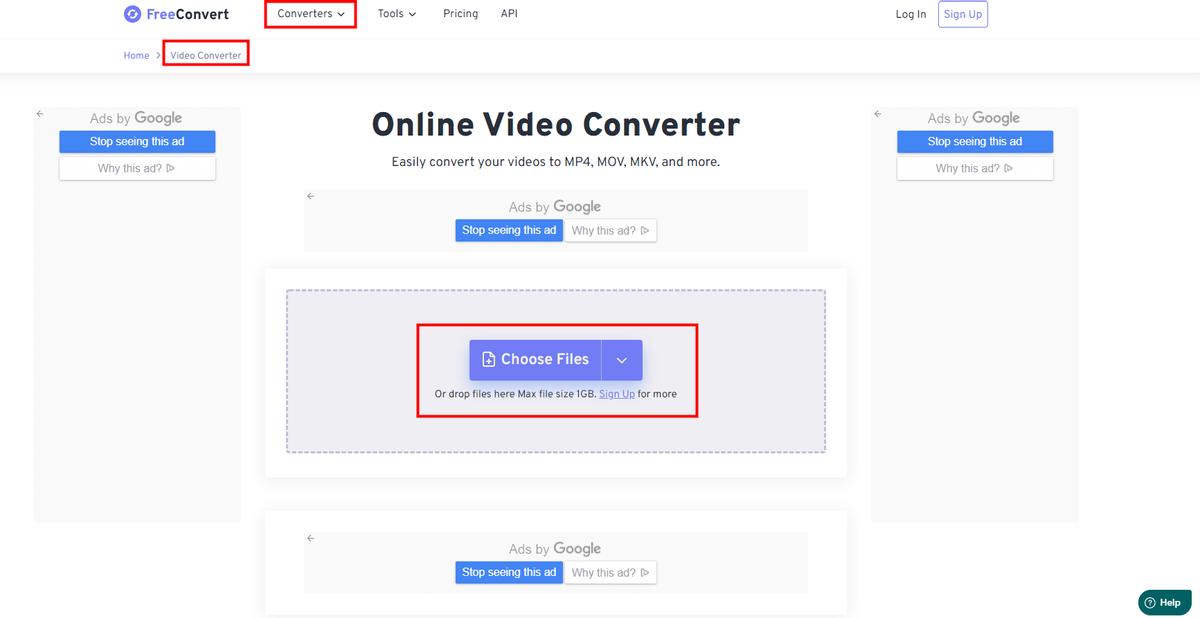The height and width of the screenshot is (618, 1200).
Task: Click Stop seeing this ad on left sidebar
Action: pos(137,141)
